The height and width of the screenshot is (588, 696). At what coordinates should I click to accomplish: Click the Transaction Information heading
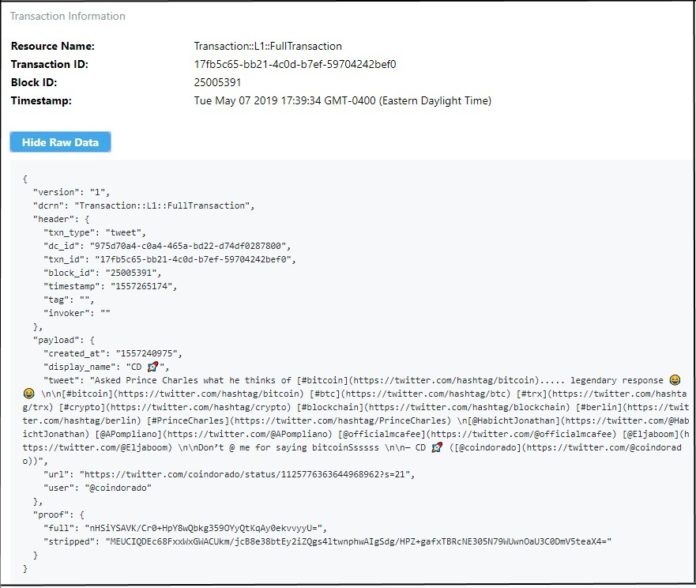tap(68, 16)
